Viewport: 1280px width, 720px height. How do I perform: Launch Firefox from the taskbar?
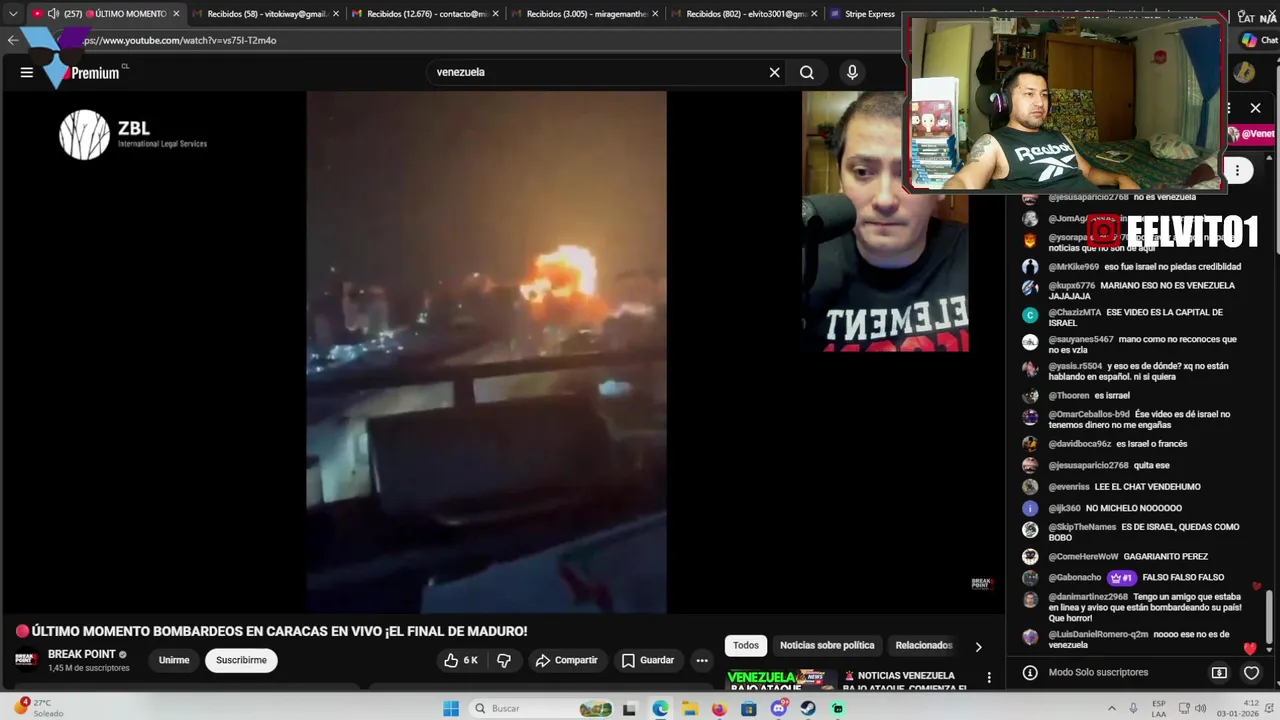(719, 709)
